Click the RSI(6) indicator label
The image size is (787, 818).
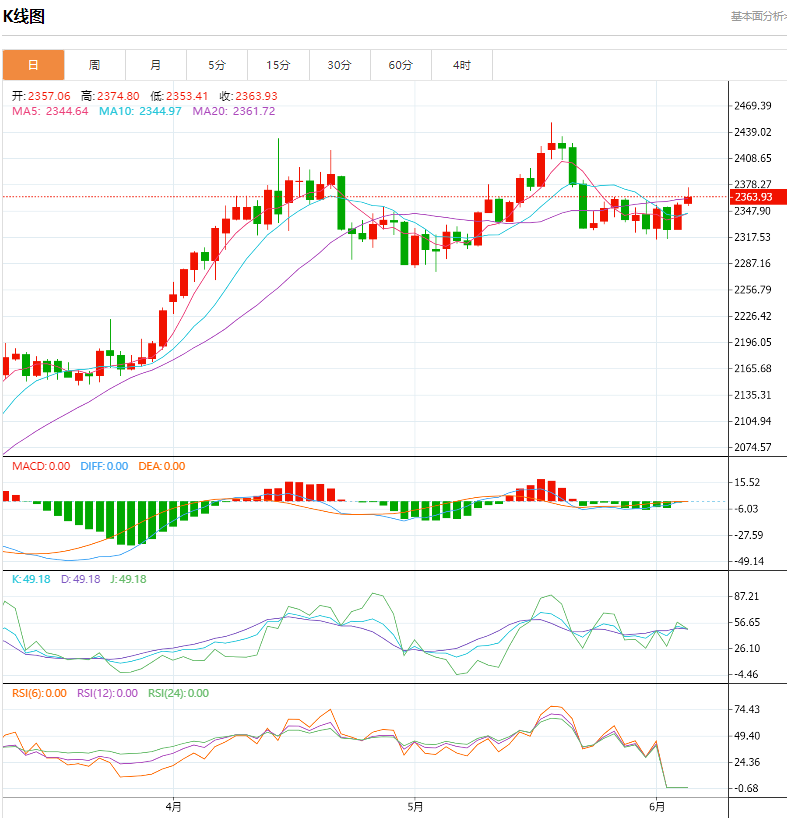40,693
